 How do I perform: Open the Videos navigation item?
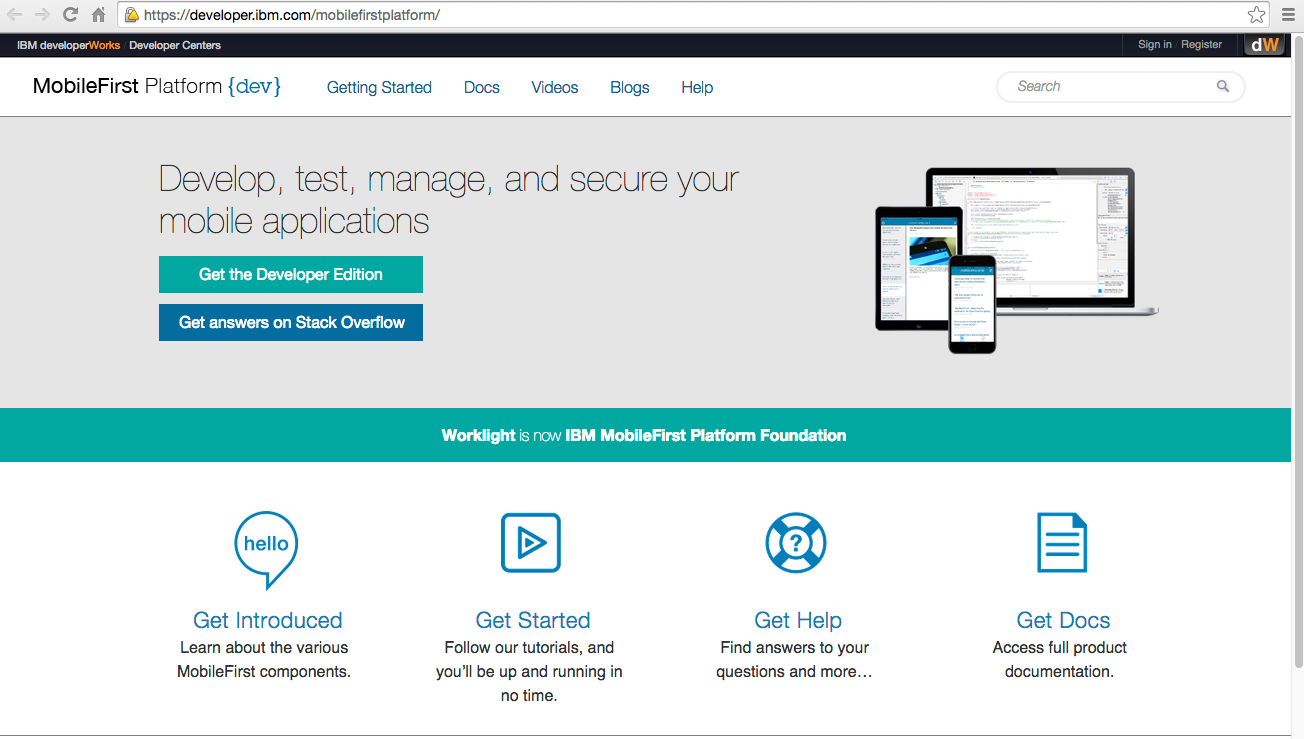[x=555, y=88]
